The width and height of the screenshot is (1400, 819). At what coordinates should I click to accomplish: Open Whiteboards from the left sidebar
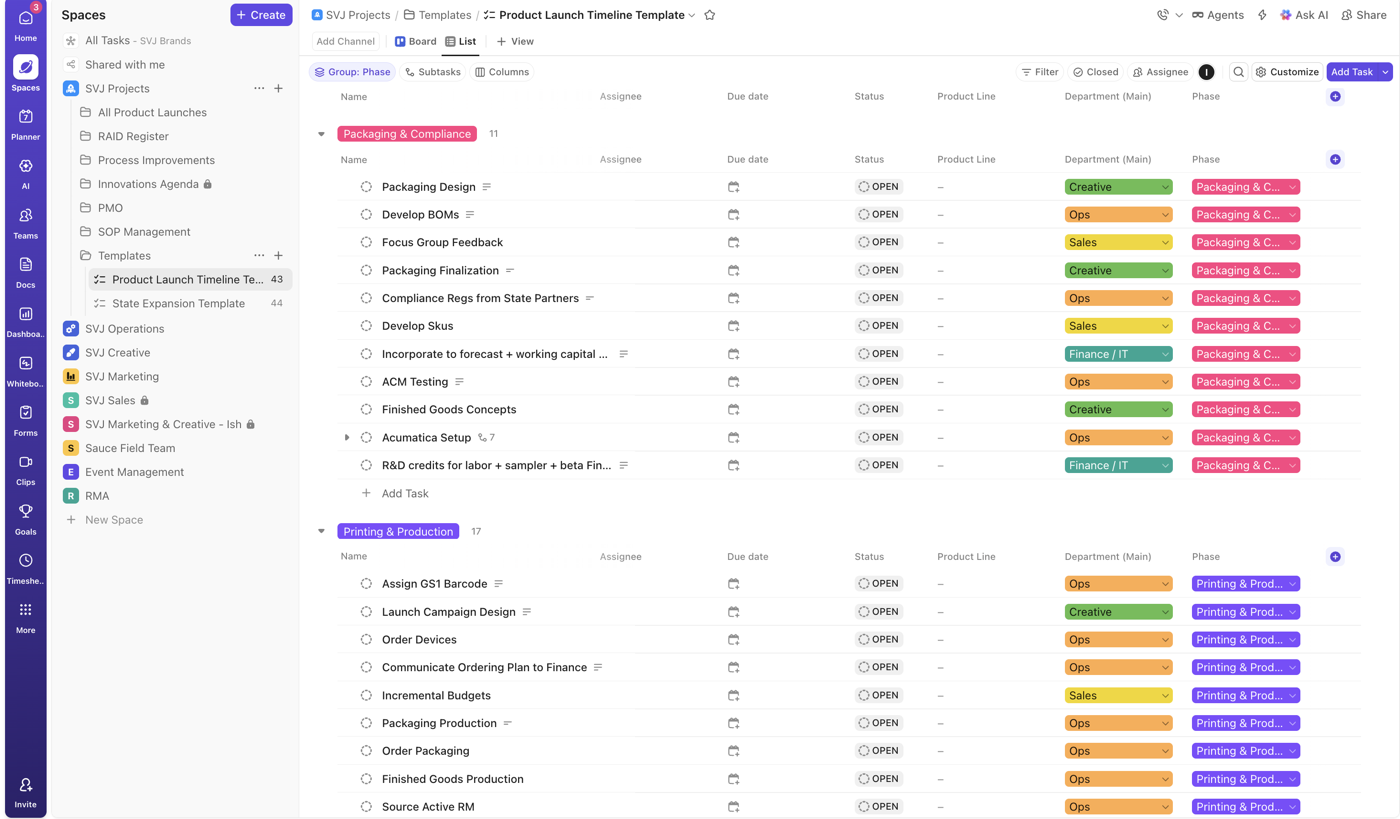[25, 371]
